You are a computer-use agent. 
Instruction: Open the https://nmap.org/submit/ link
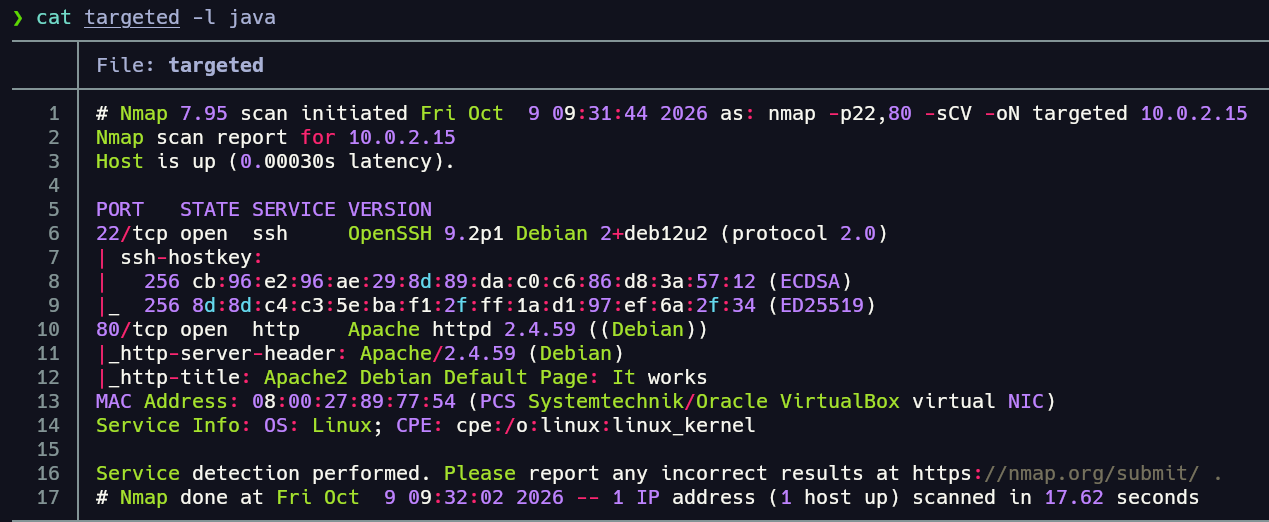(x=1056, y=473)
